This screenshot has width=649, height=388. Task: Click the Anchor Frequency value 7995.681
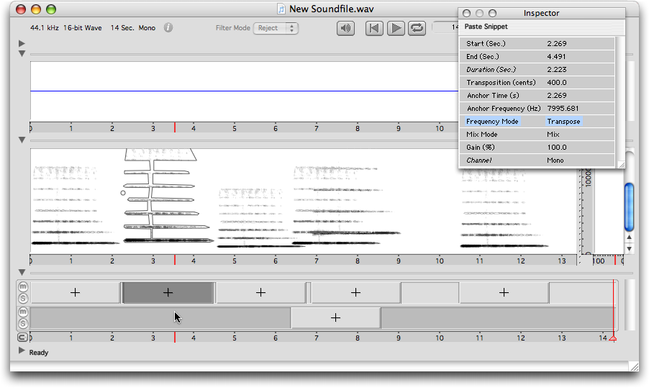pos(563,108)
